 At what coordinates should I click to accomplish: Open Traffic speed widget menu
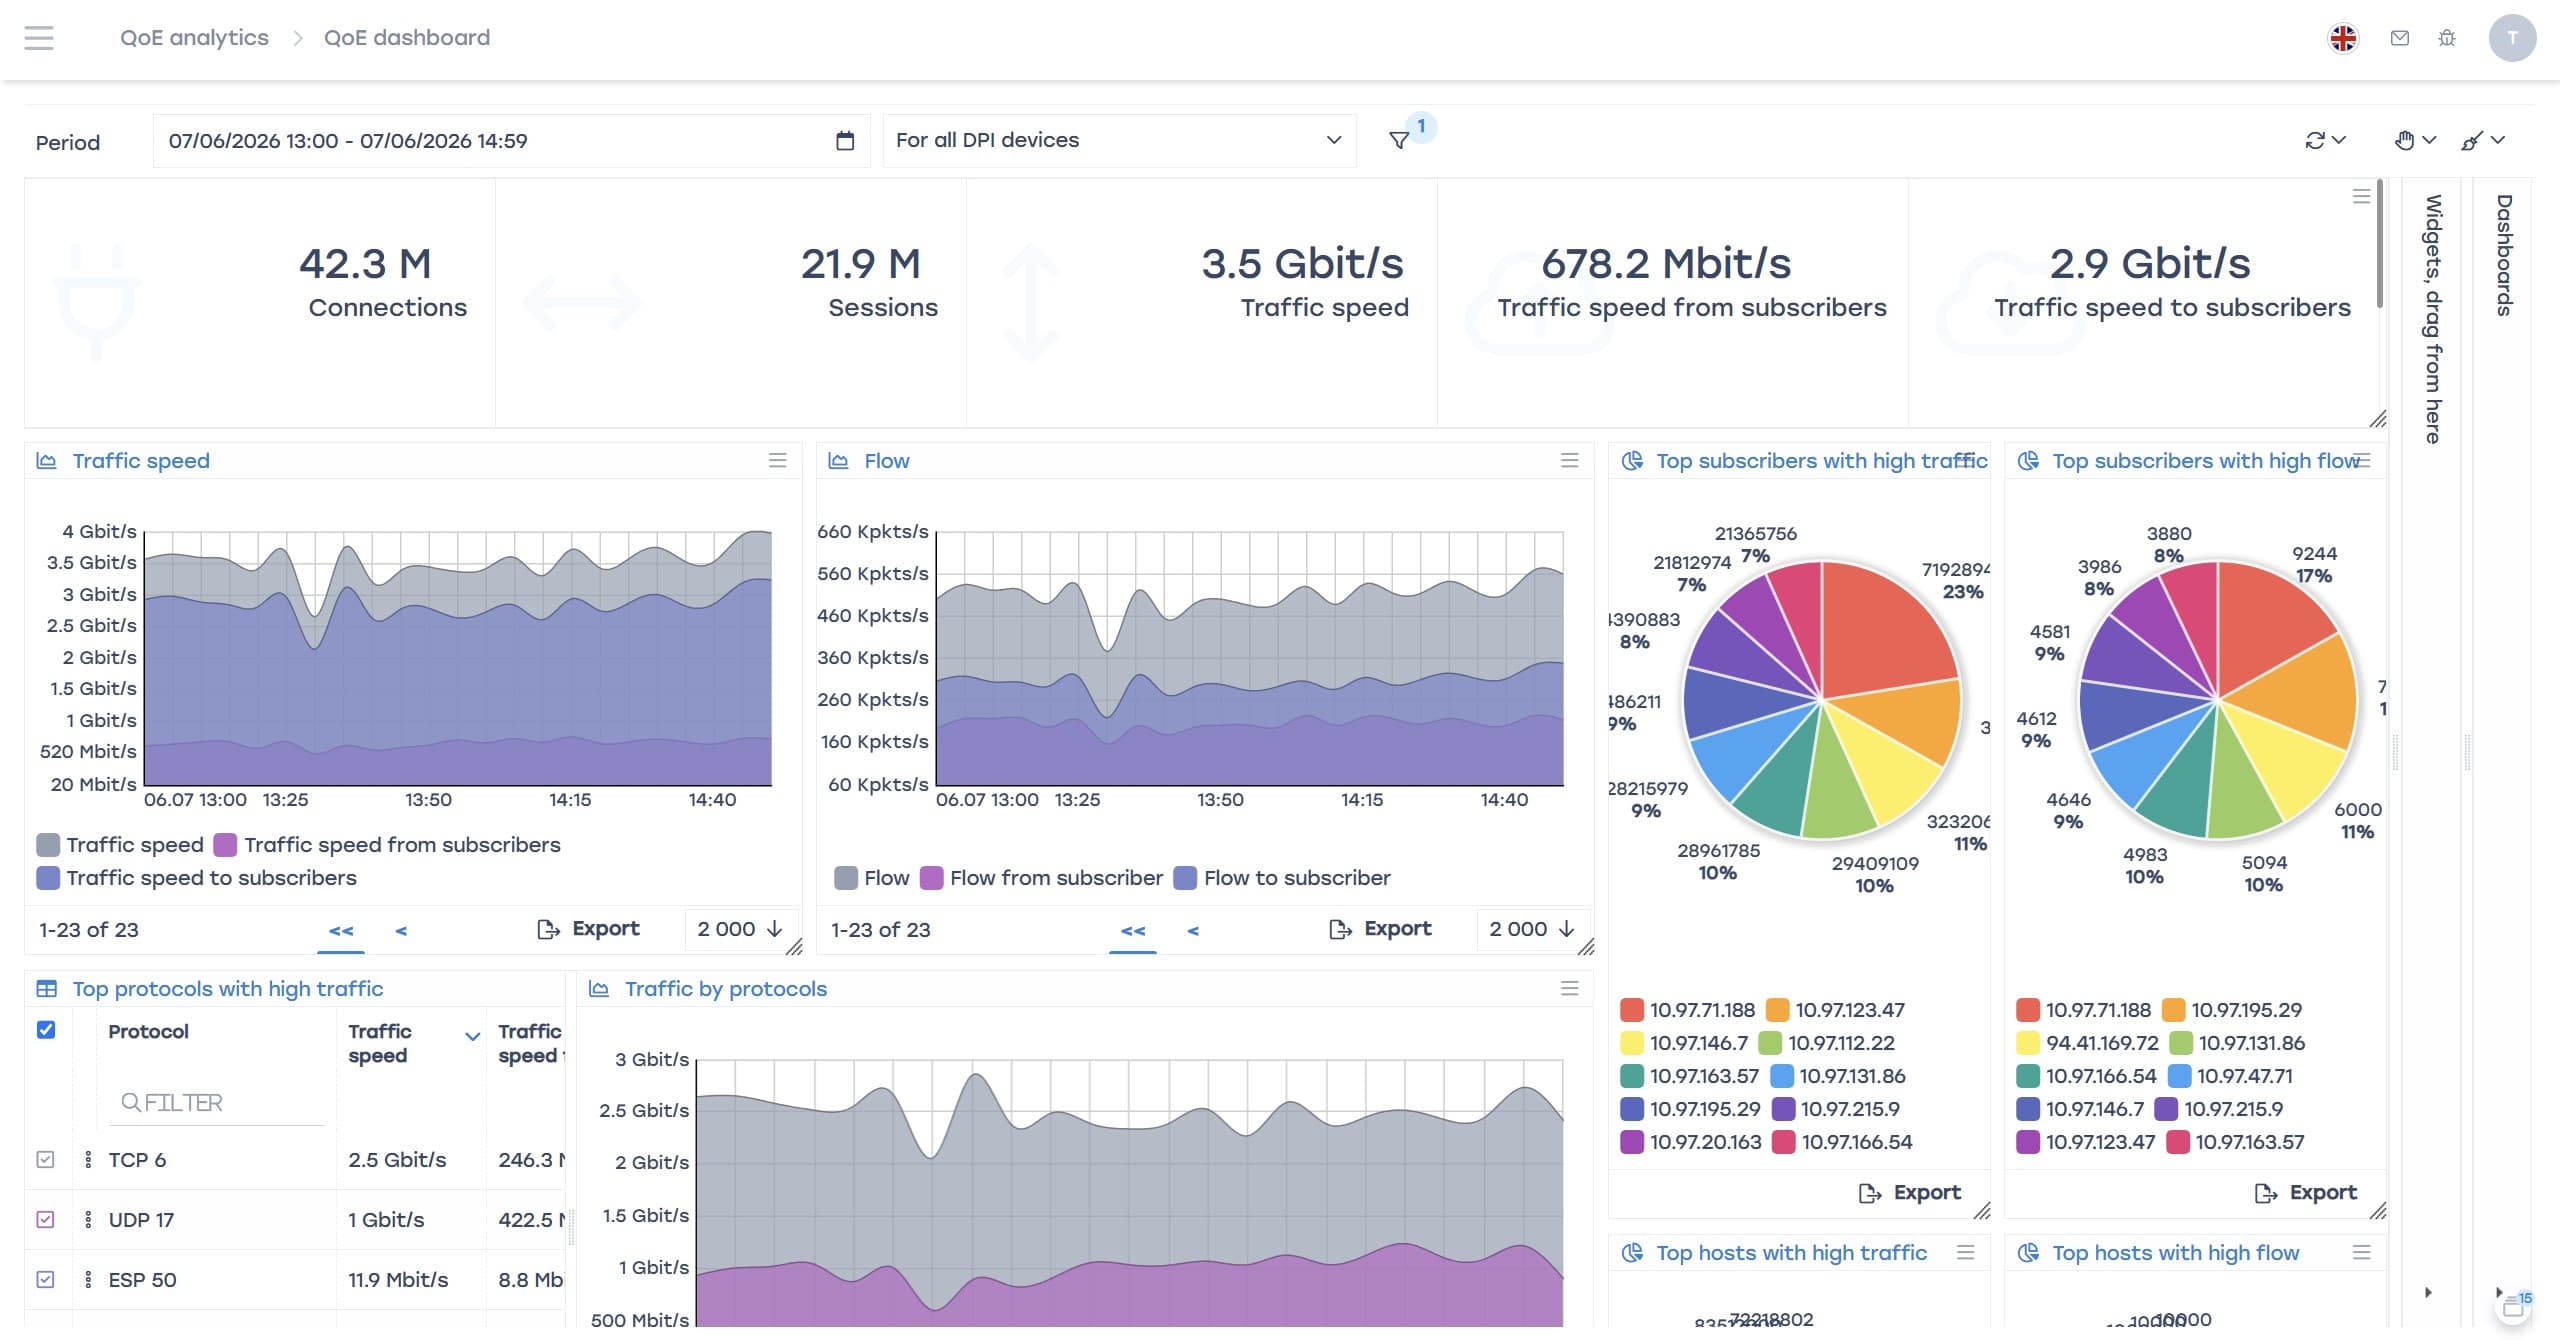tap(777, 460)
